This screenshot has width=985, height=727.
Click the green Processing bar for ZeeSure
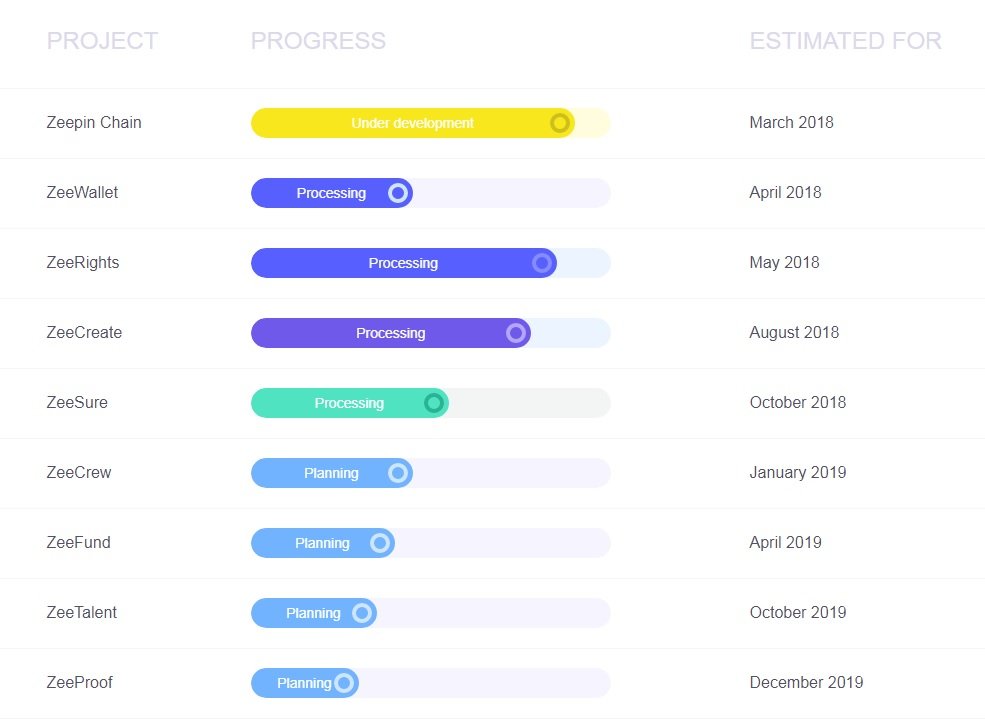click(x=350, y=403)
